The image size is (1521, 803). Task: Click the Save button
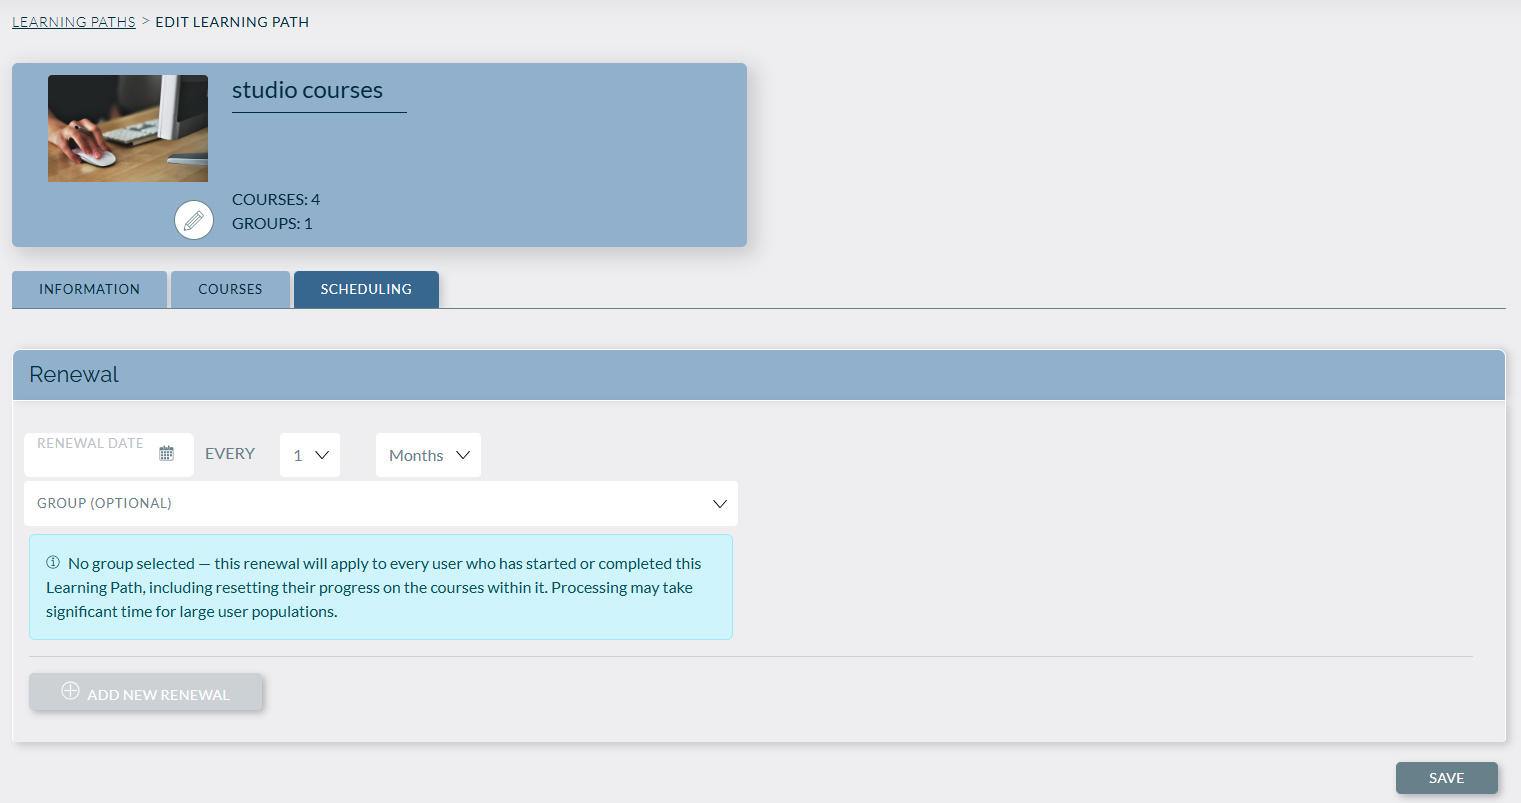tap(1446, 778)
